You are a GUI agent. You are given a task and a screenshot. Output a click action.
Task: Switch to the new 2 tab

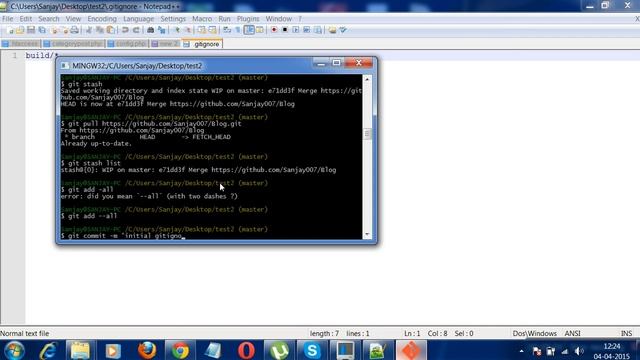pos(165,44)
